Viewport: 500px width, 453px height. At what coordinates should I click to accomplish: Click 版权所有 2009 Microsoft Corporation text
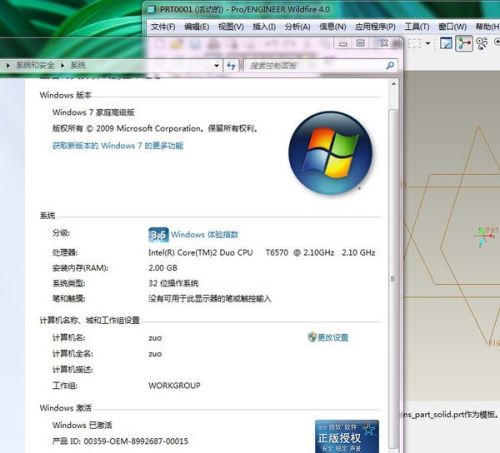pyautogui.click(x=155, y=129)
